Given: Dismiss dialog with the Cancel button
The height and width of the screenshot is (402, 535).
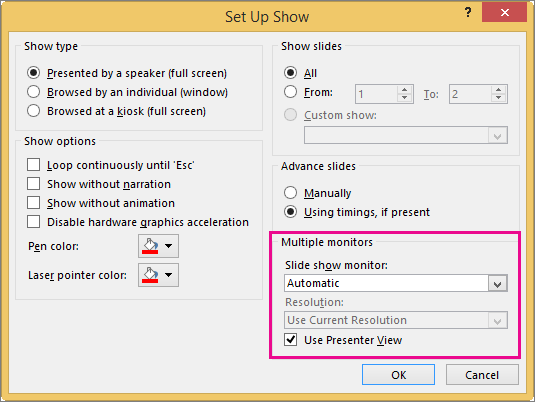Looking at the screenshot, I should point(482,375).
